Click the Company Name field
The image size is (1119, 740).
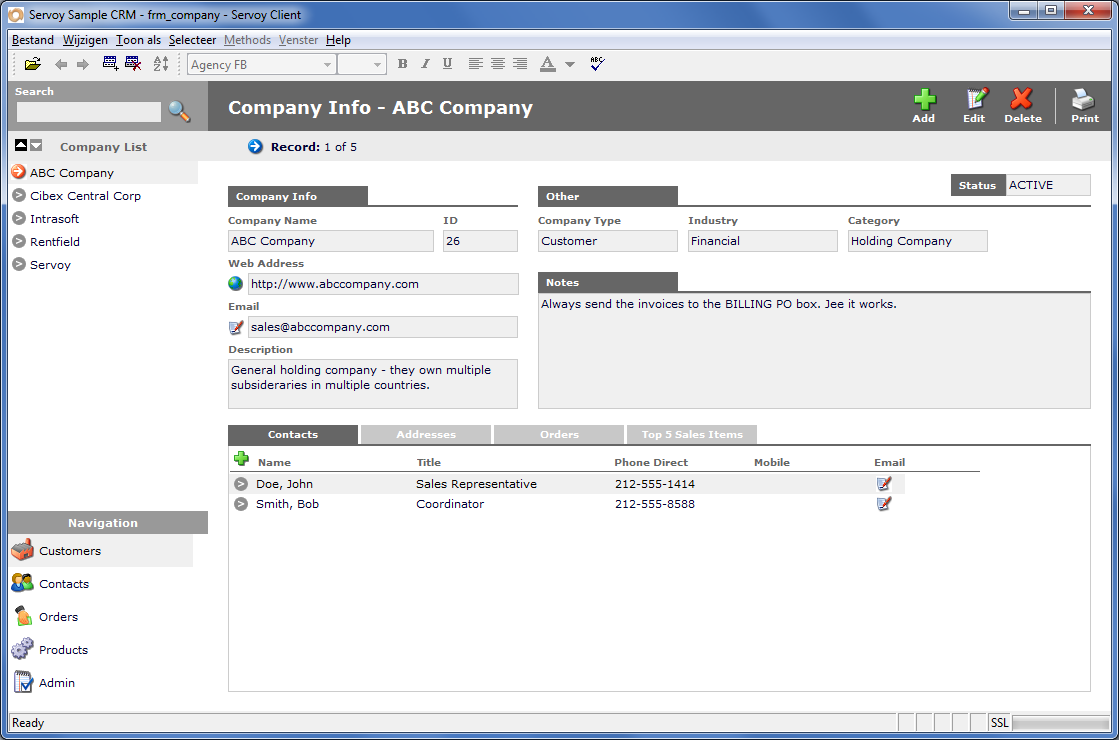click(x=330, y=241)
